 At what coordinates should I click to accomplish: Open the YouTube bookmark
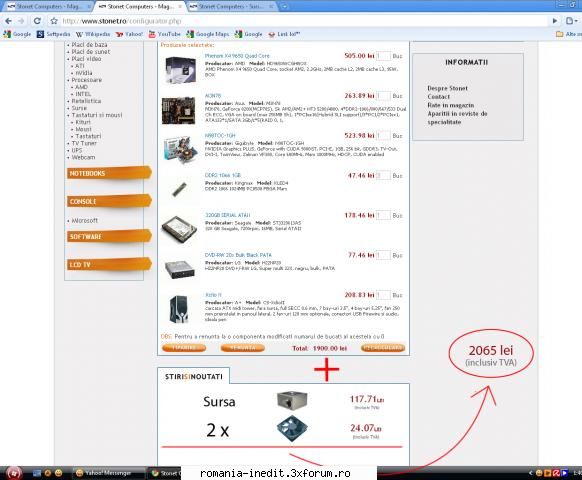164,34
